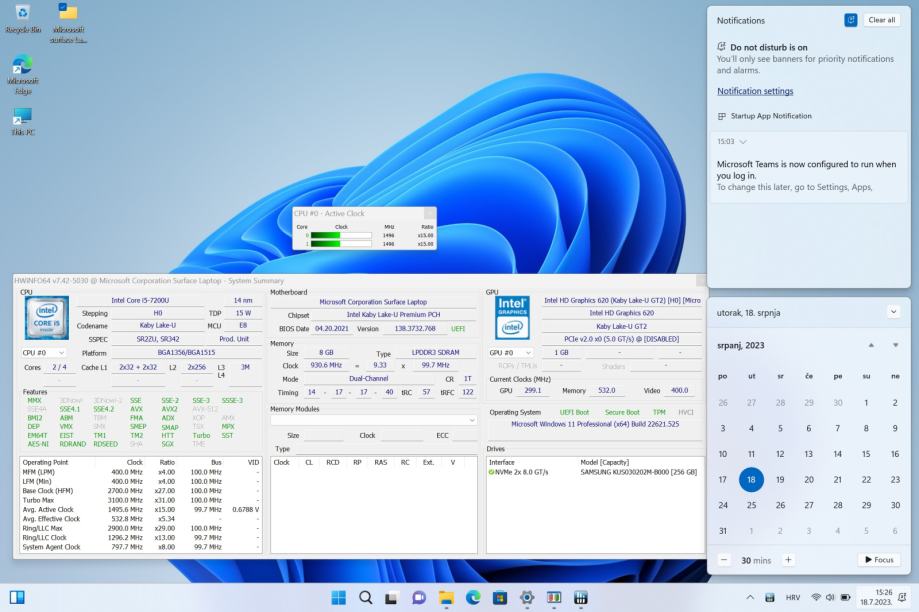Image resolution: width=919 pixels, height=612 pixels.
Task: Click the Intel Graphics logo
Action: pyautogui.click(x=512, y=317)
